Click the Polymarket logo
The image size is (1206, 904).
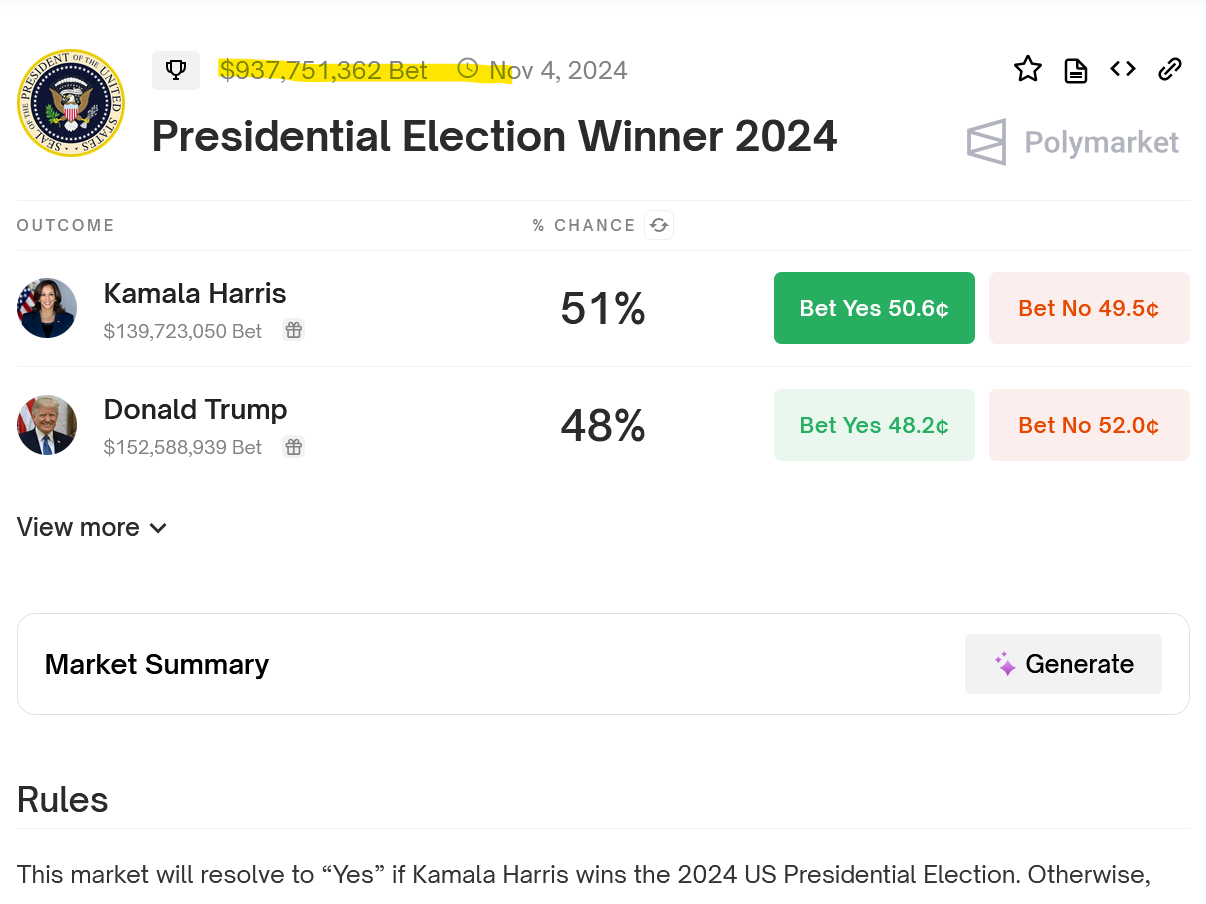pos(1072,142)
